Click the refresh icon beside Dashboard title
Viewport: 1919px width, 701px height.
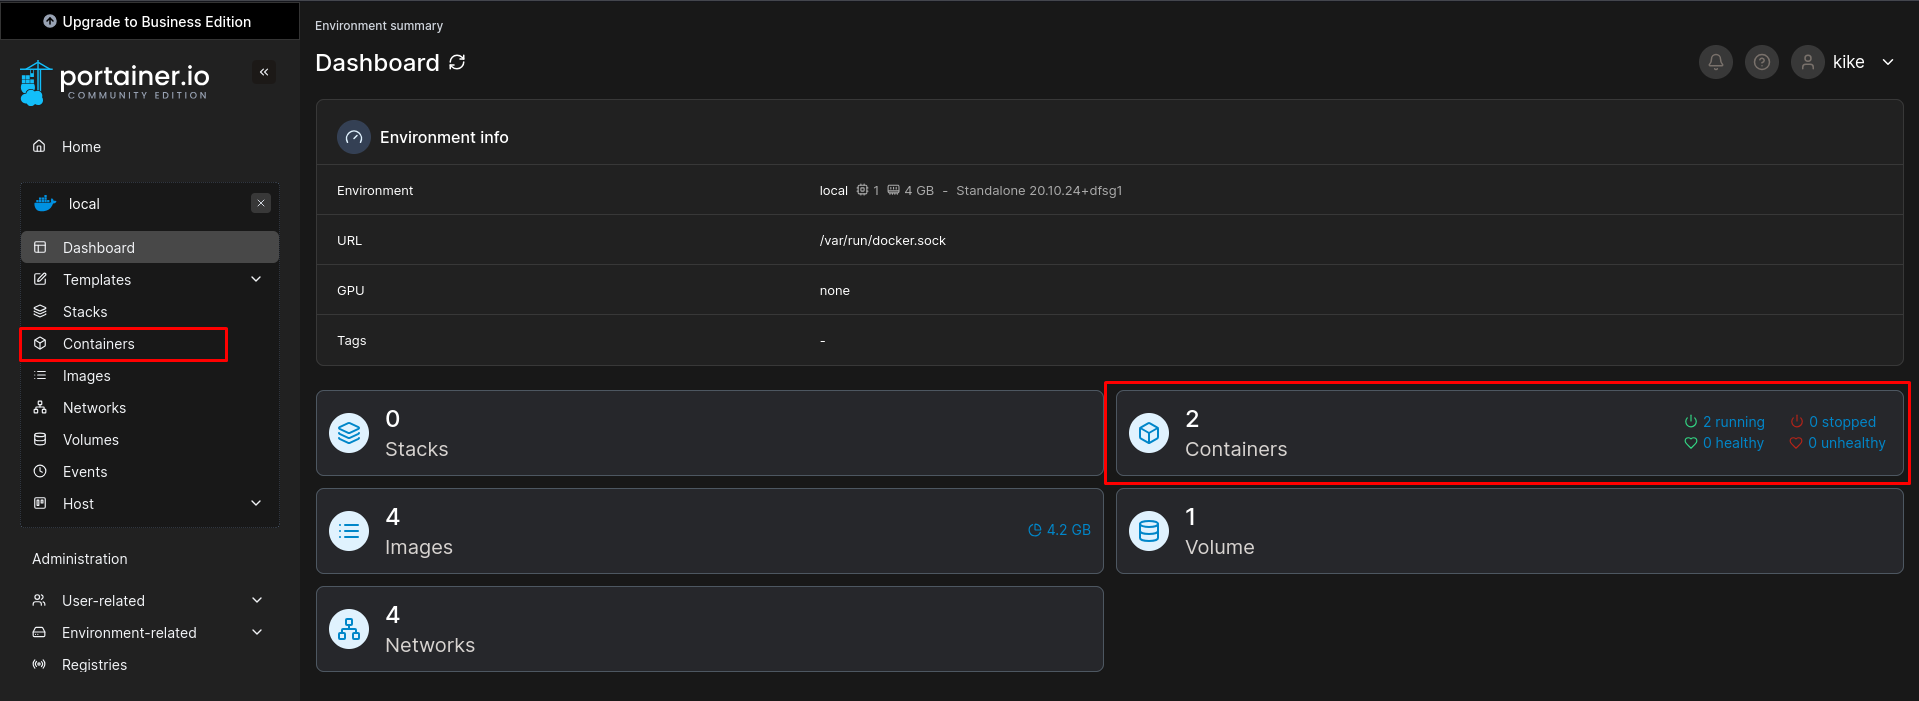457,62
